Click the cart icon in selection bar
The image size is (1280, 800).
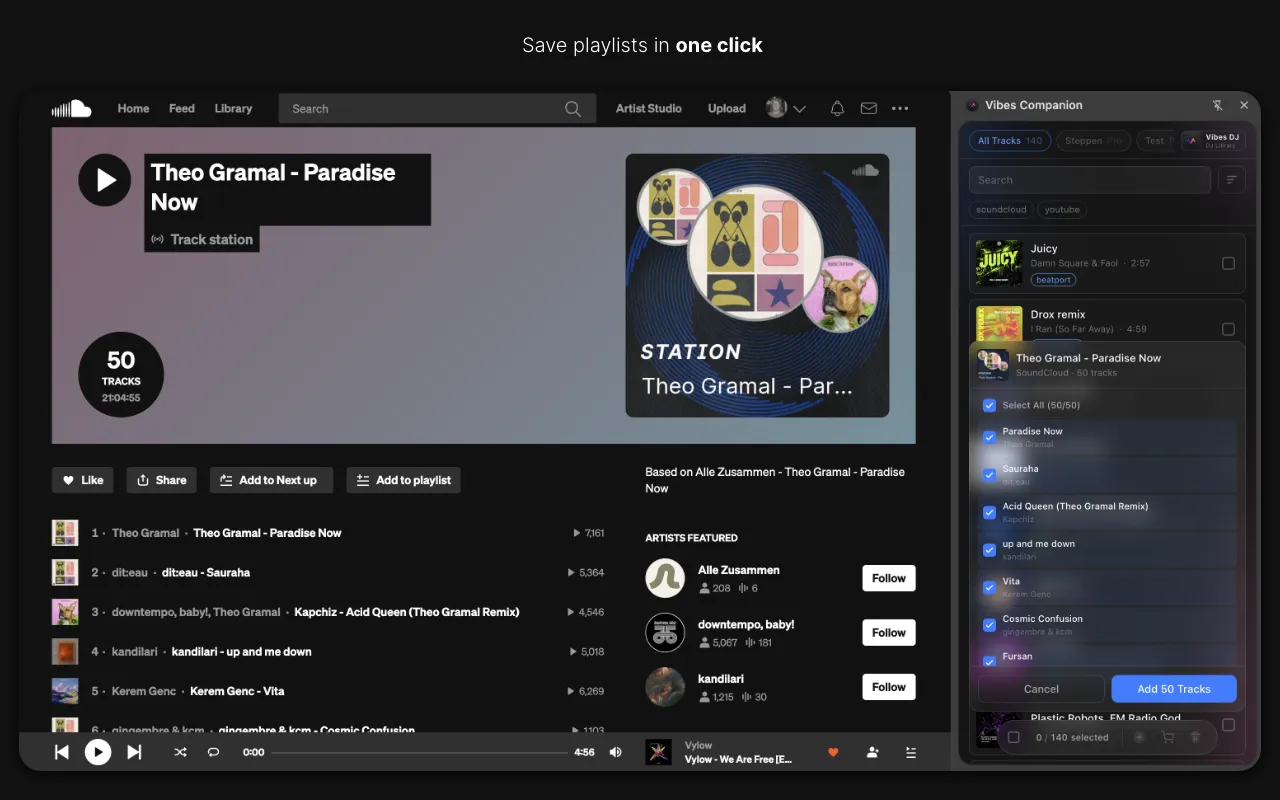1167,737
